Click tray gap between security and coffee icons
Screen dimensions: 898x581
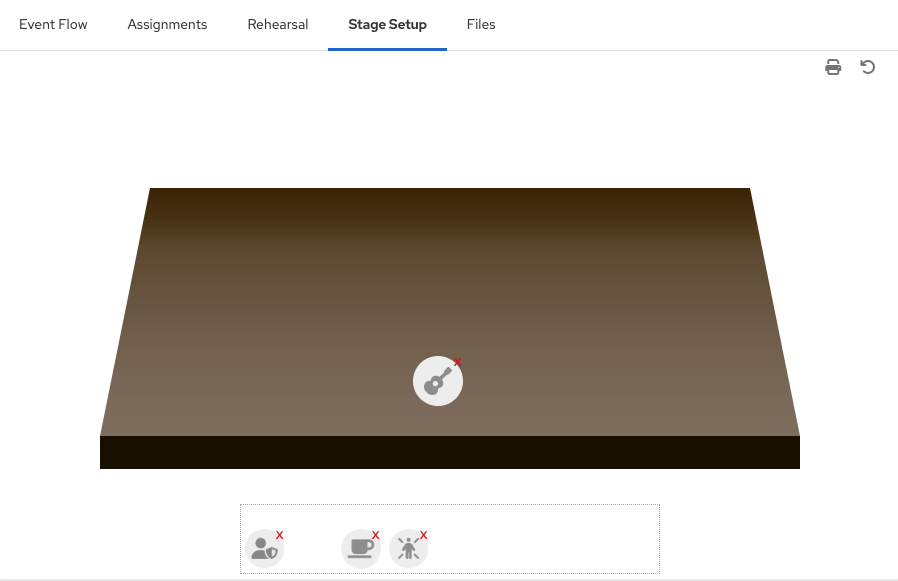click(312, 549)
